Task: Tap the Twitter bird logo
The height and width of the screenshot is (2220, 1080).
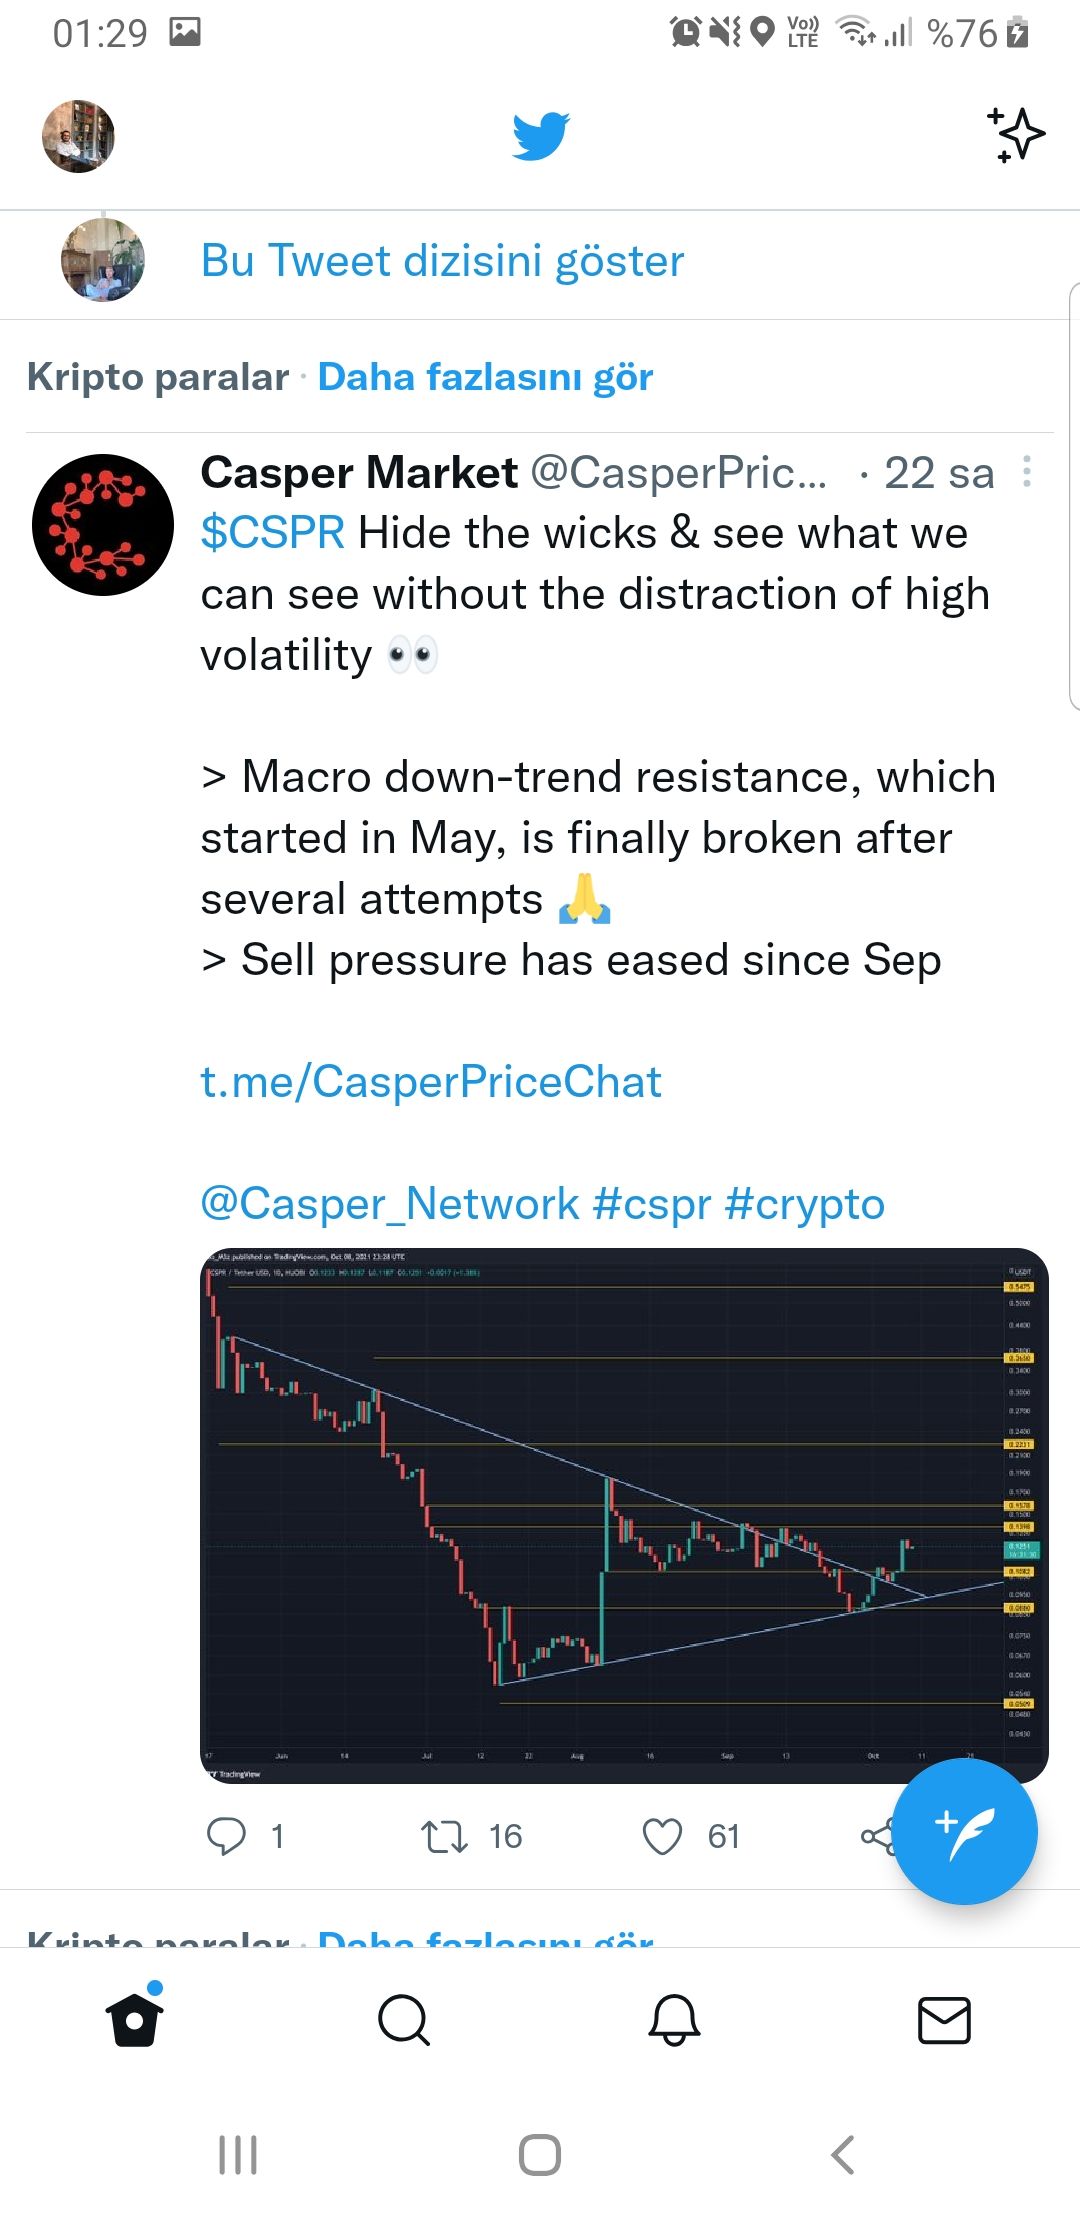Action: [541, 136]
